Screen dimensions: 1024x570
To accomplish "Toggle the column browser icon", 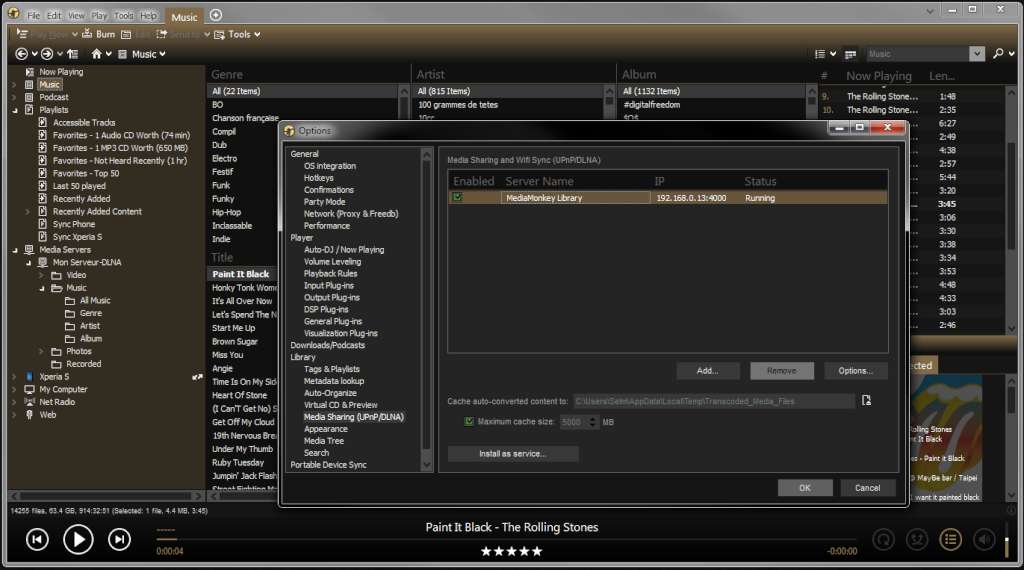I will 850,54.
